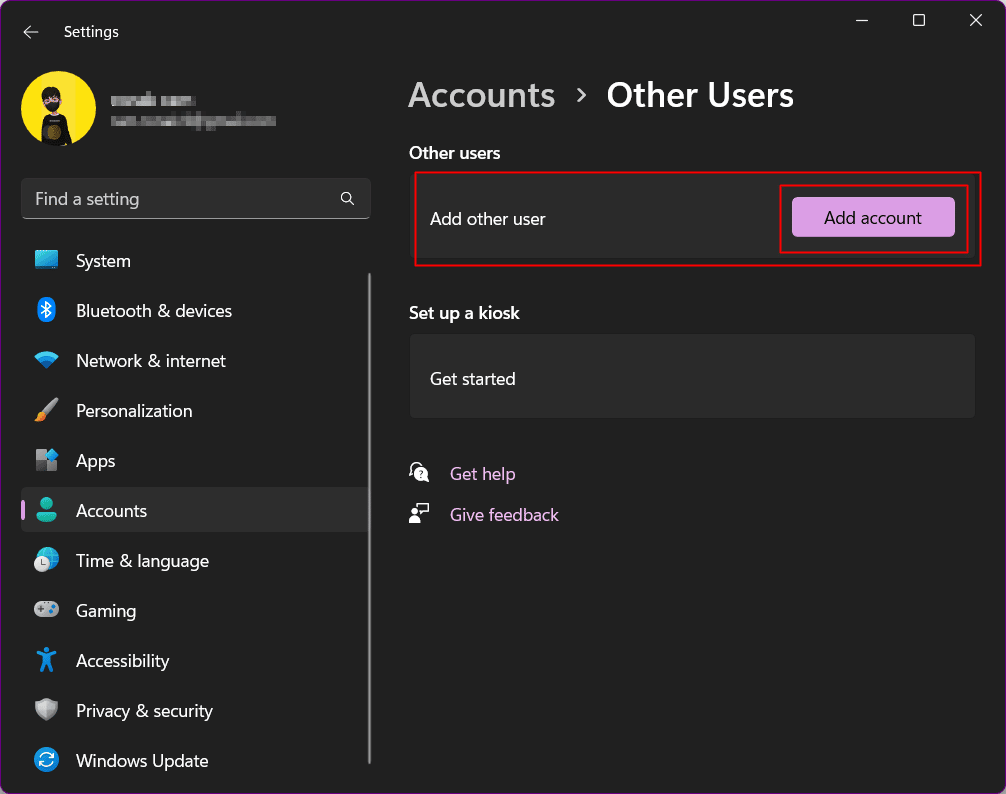This screenshot has height=794, width=1006.
Task: Go to Bluetooth & devices
Action: point(154,311)
